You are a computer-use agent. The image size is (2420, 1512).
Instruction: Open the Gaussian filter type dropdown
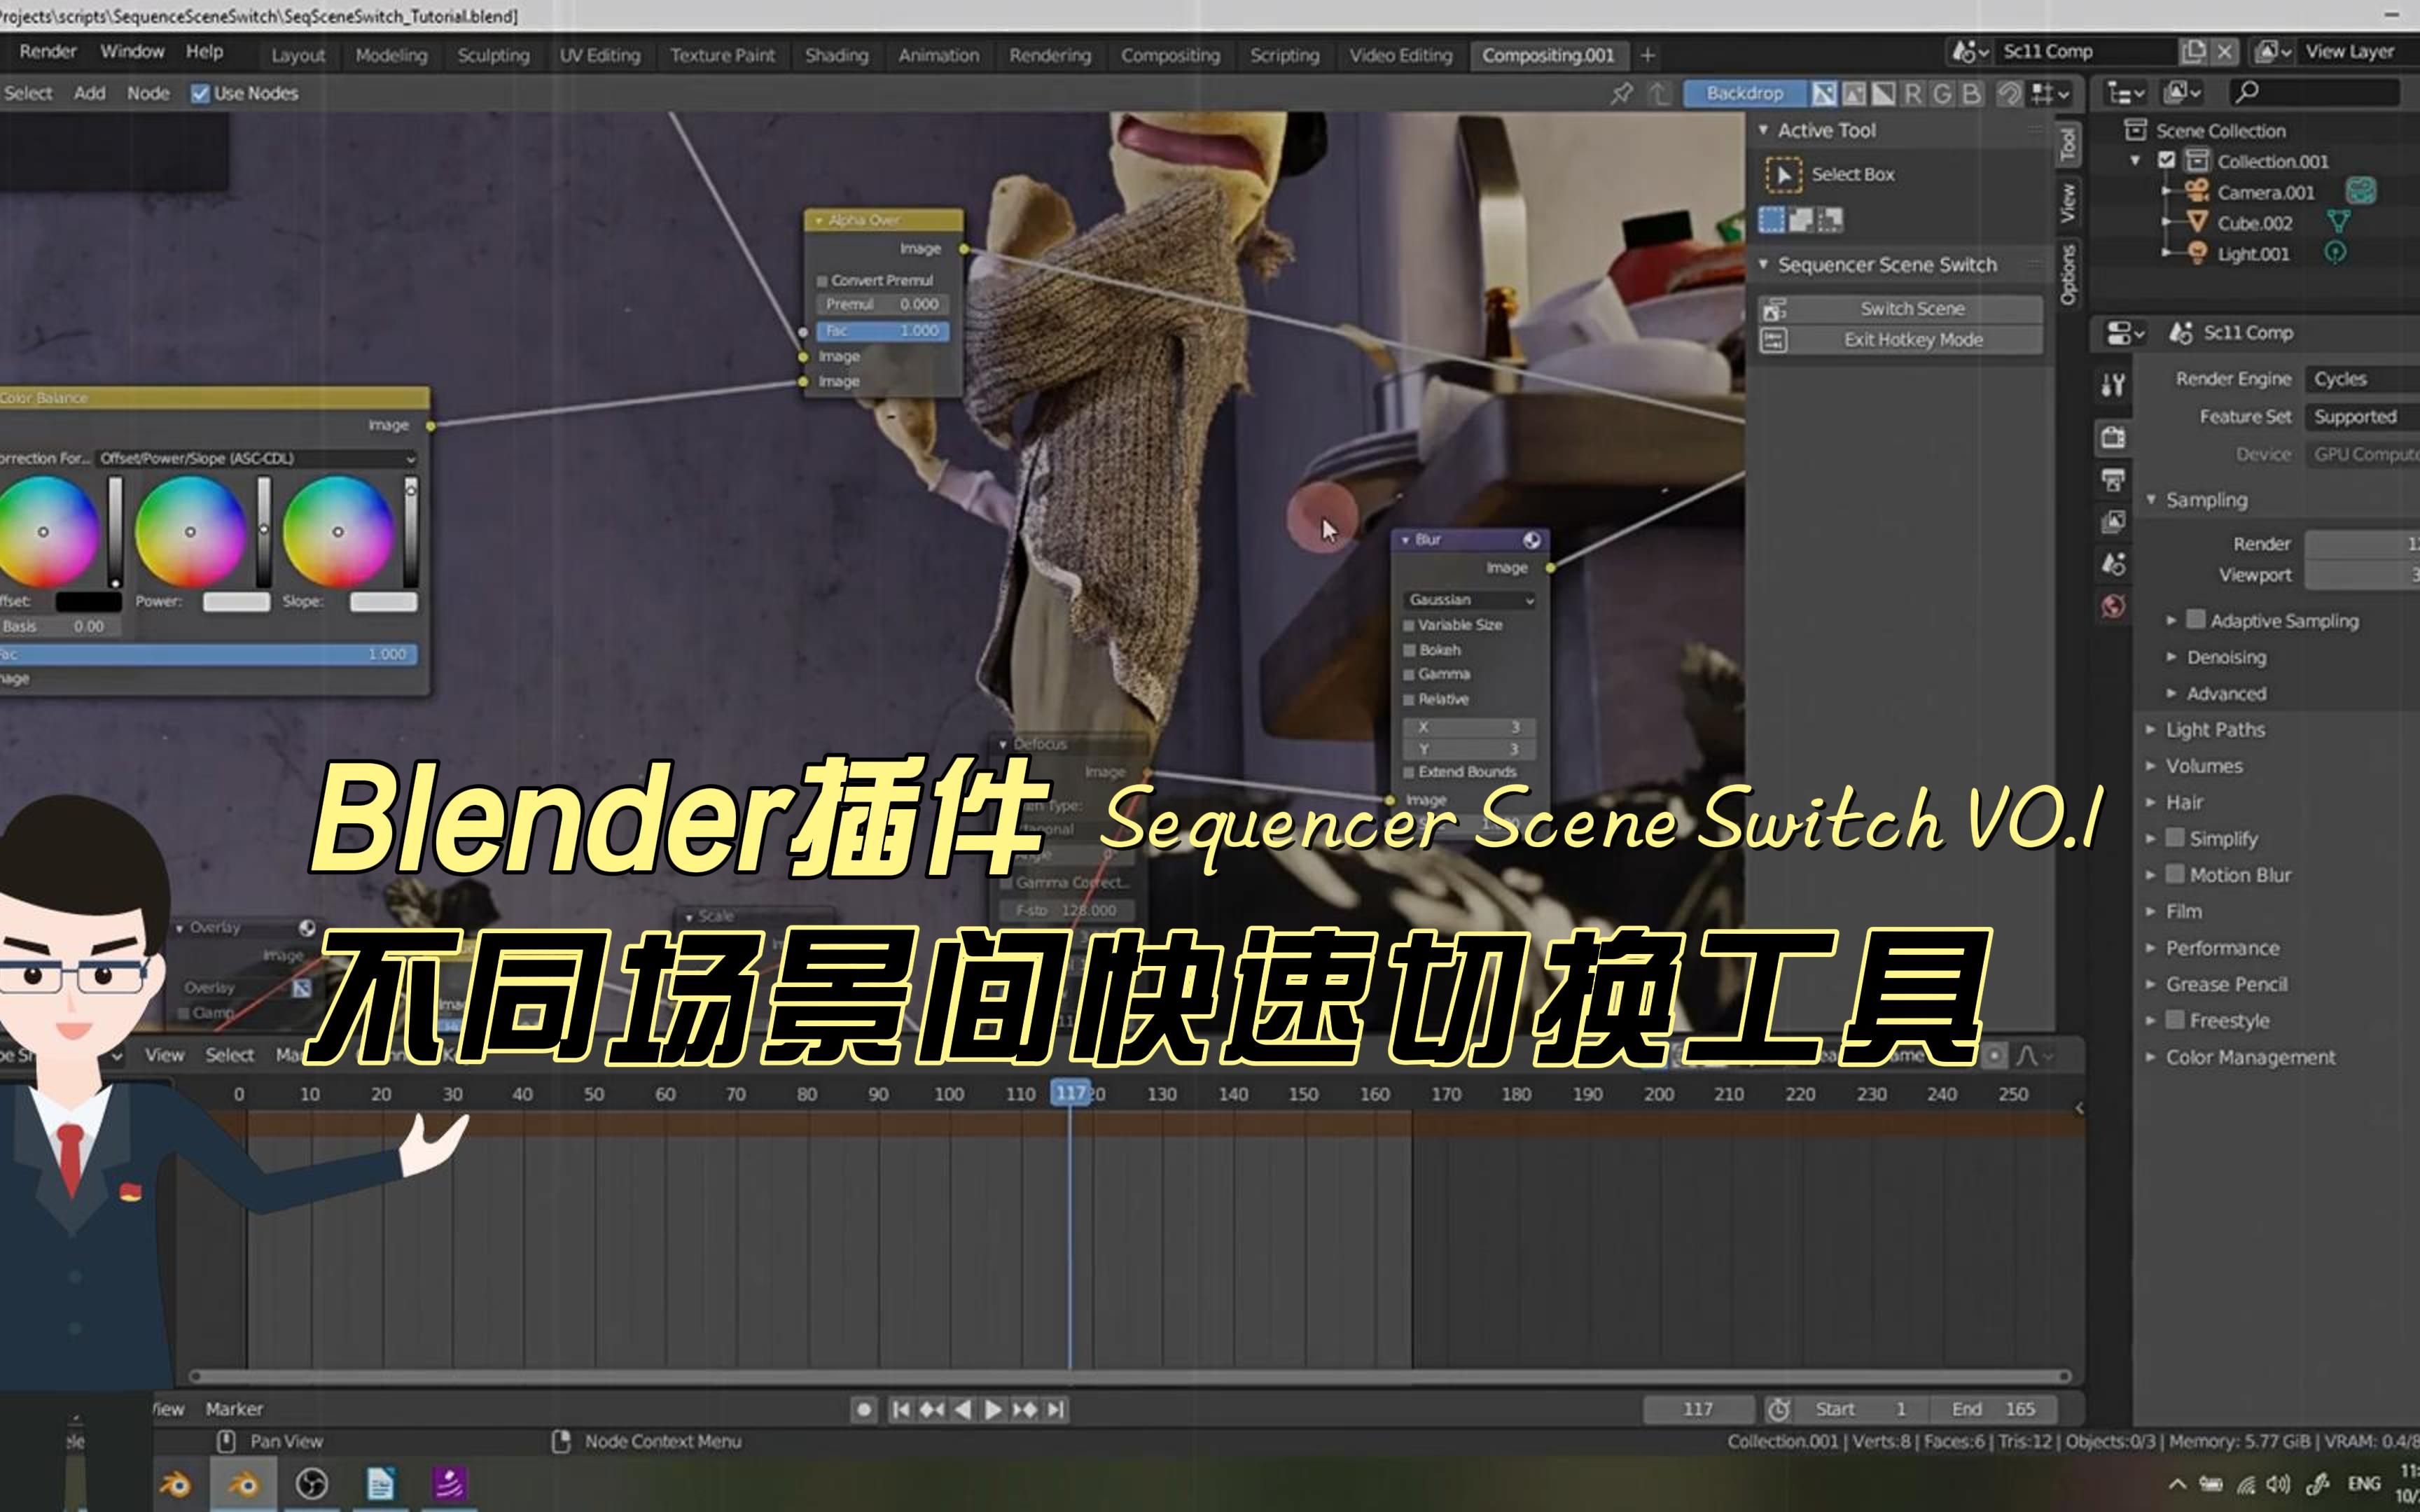pyautogui.click(x=1469, y=600)
